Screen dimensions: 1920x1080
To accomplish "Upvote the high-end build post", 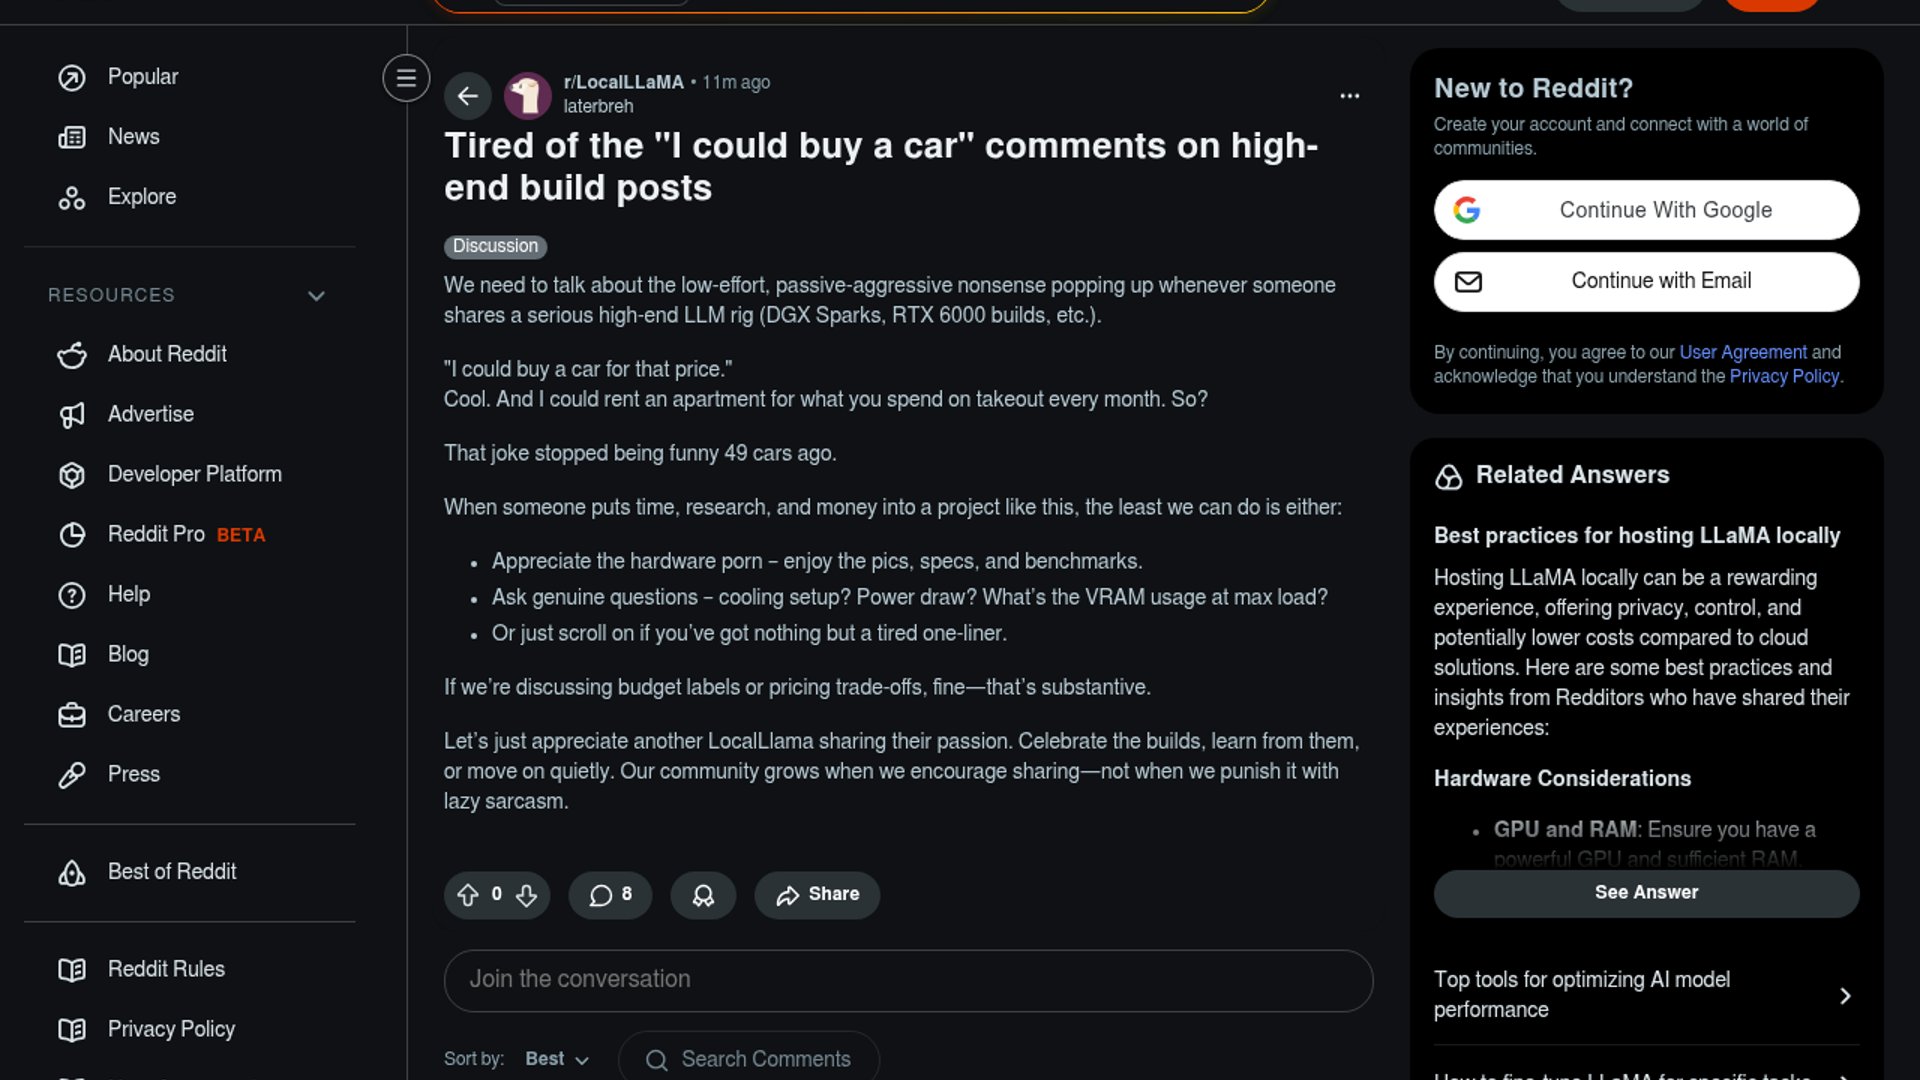I will click(x=468, y=895).
